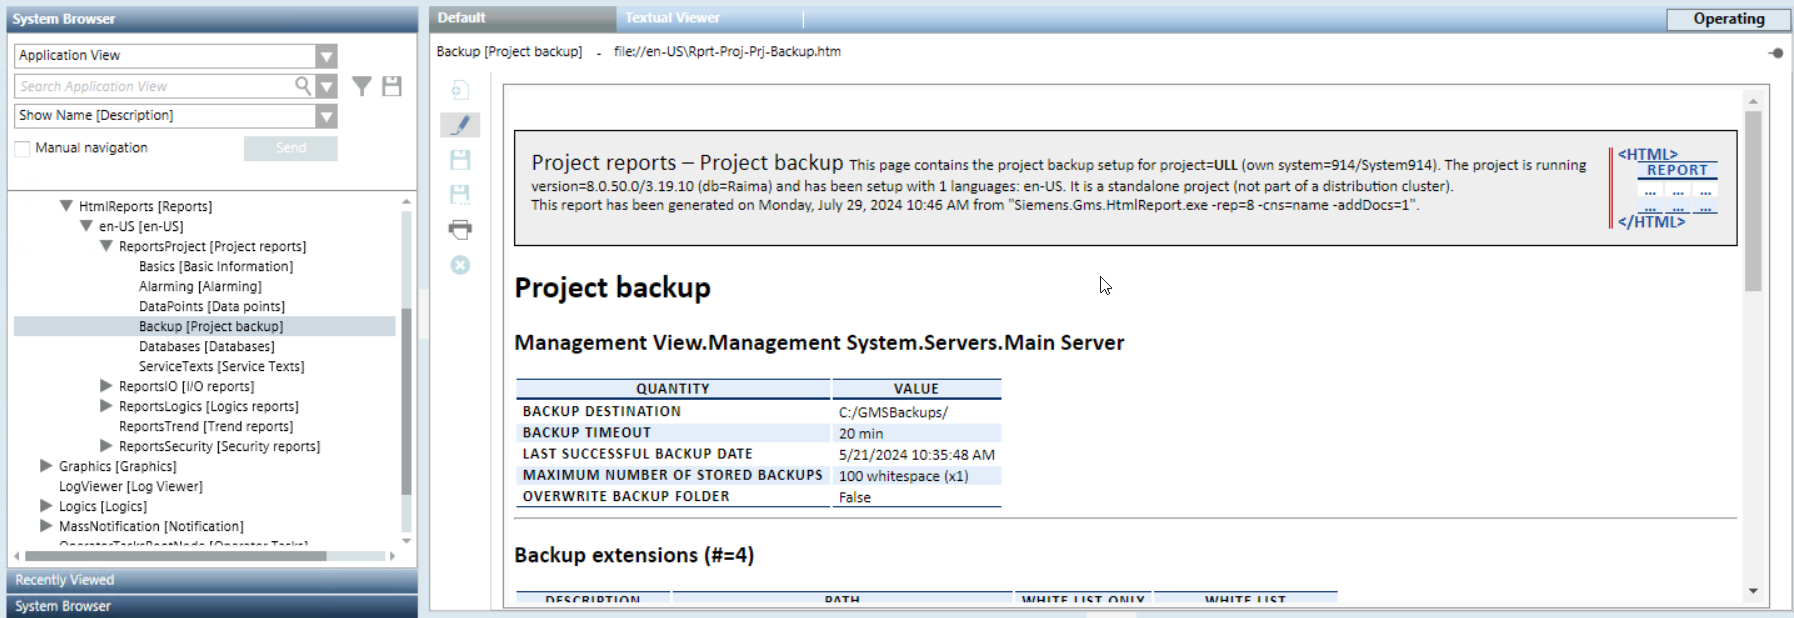
Task: Switch to the Default tab
Action: click(461, 18)
